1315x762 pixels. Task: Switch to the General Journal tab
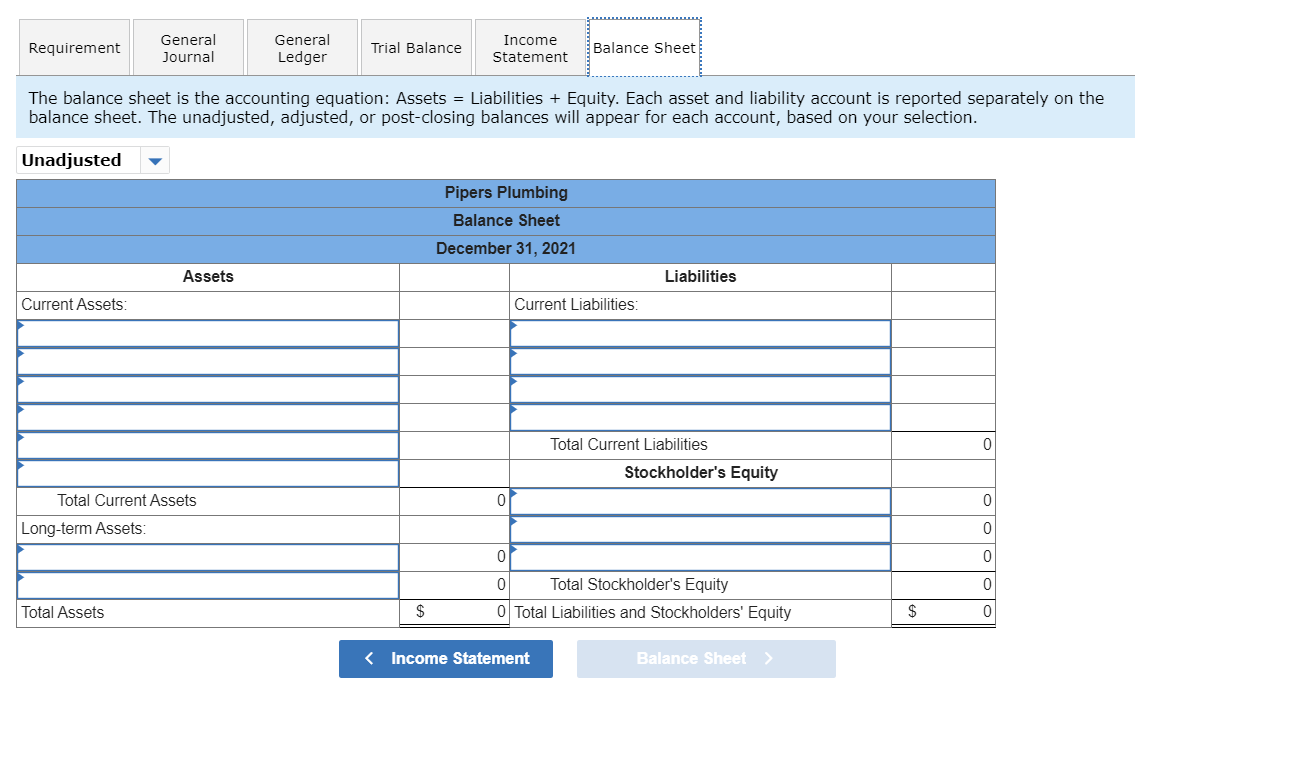coord(187,46)
